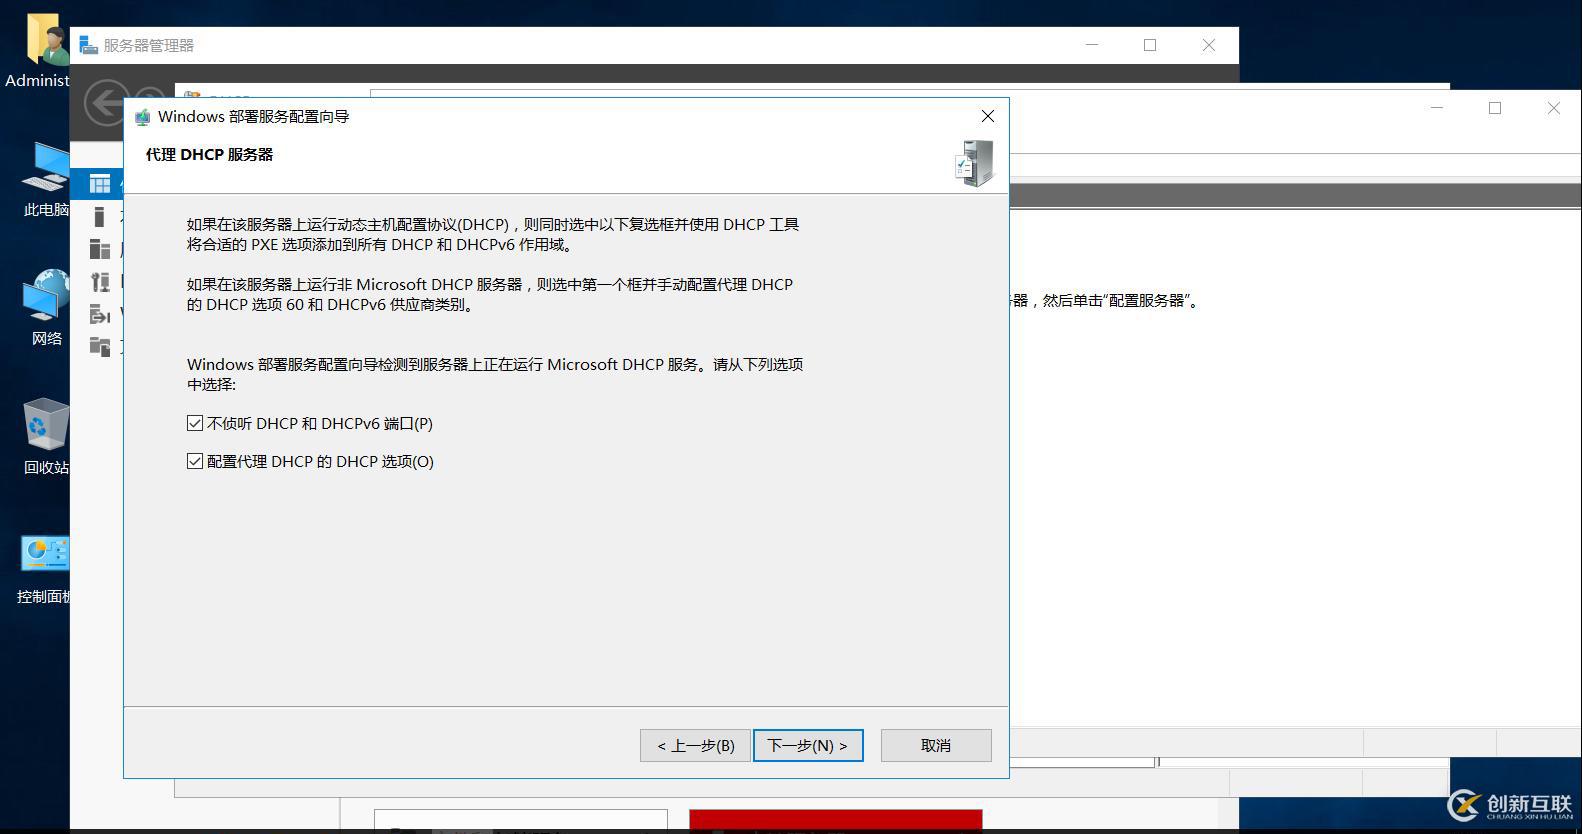Select the Dashboard icon in Server Manager sidebar
Screen dimensions: 1582x834
point(100,183)
